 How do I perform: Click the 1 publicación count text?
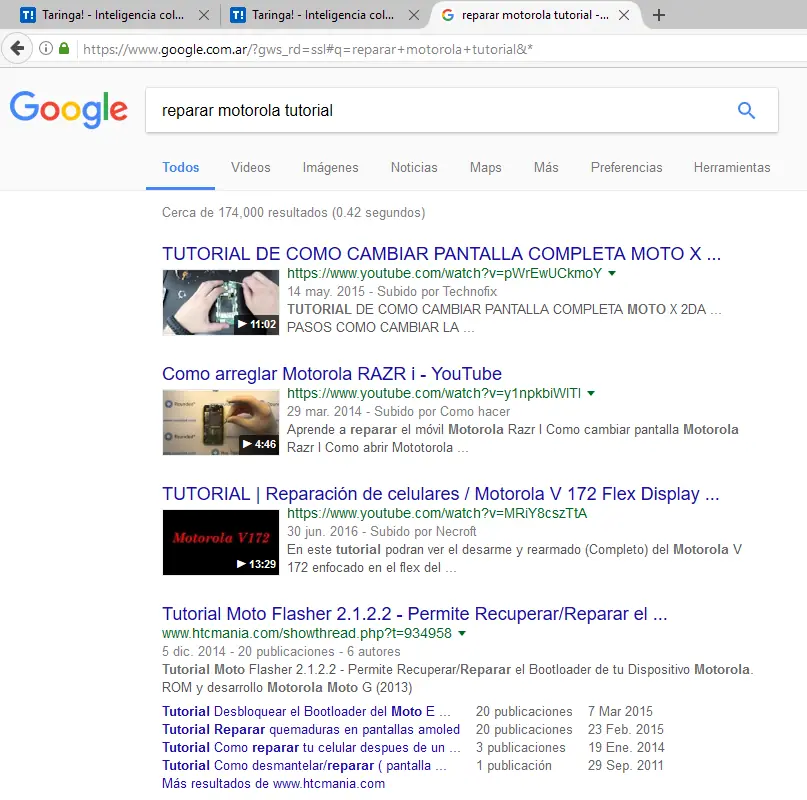click(514, 766)
